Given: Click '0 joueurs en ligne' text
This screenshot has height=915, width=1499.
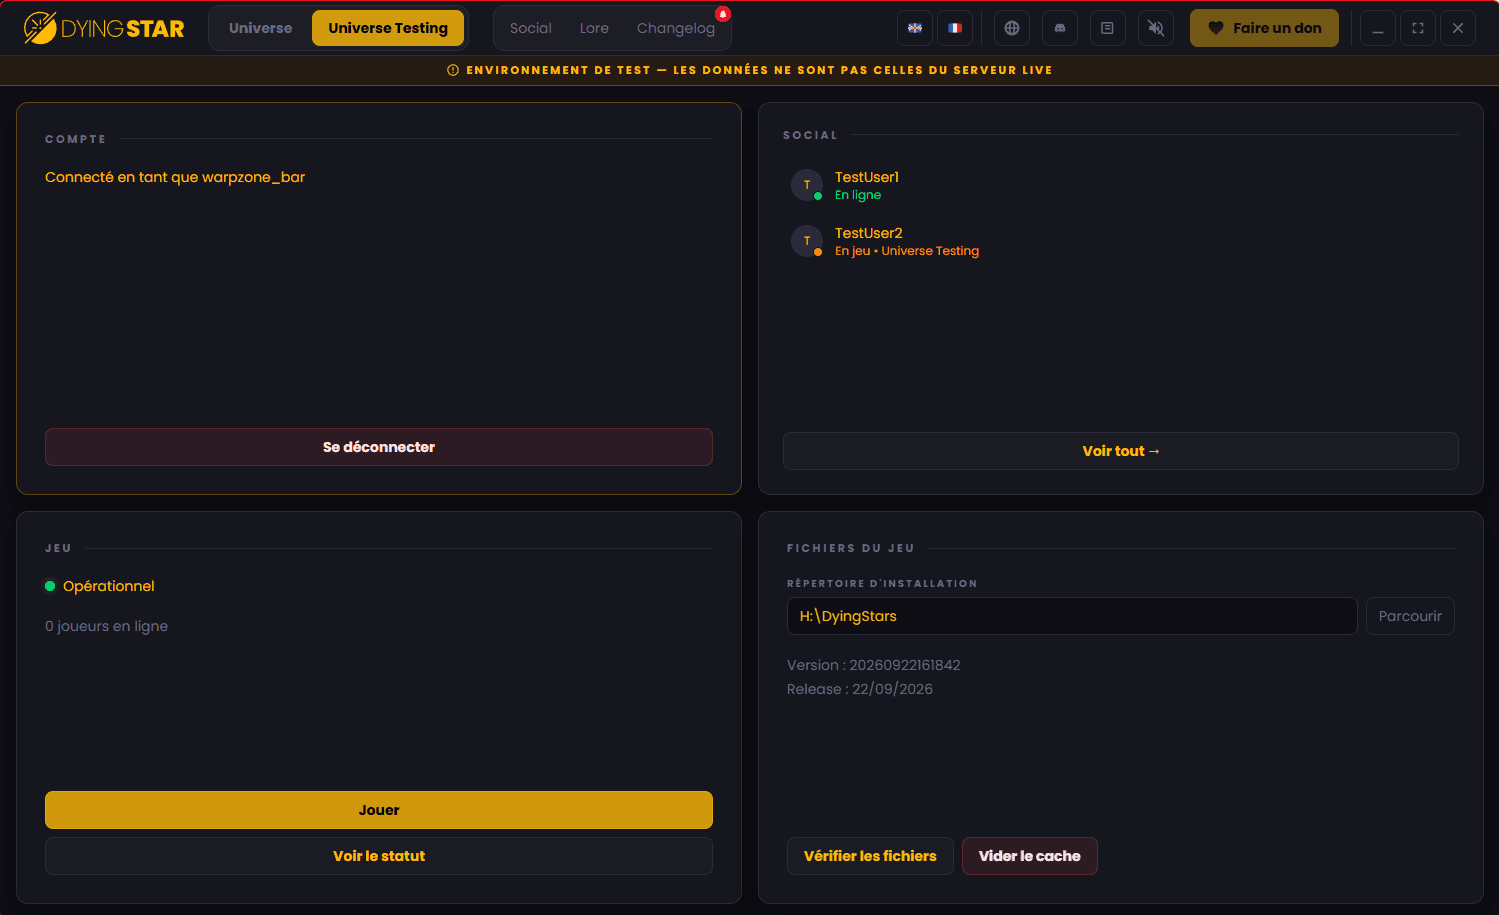Looking at the screenshot, I should click(x=106, y=626).
